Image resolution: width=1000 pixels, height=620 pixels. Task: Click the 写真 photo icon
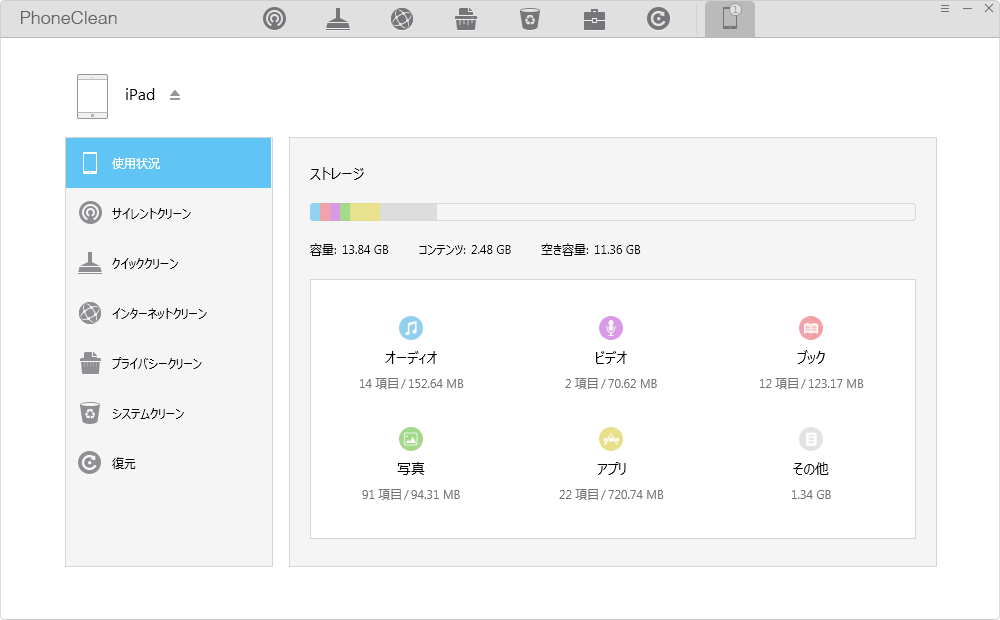coord(411,439)
